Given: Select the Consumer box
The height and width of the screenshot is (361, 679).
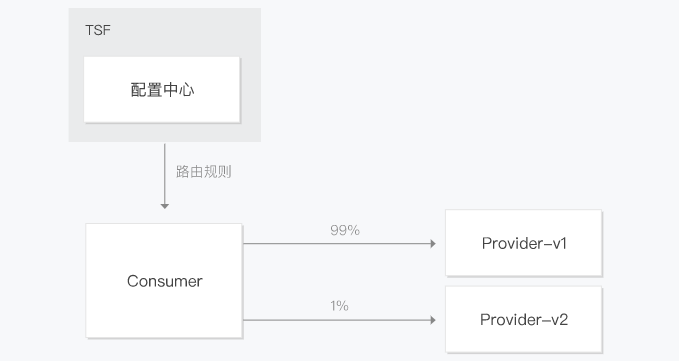Looking at the screenshot, I should (164, 280).
